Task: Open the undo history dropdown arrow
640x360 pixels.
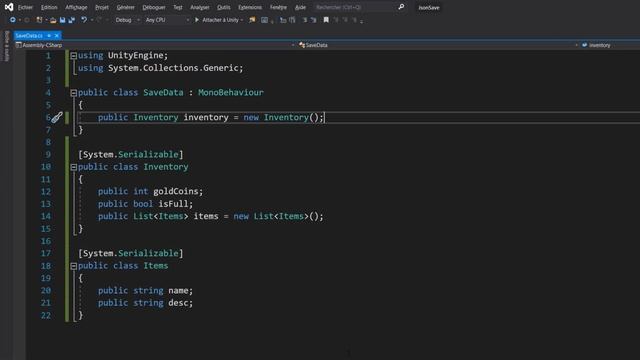Action: pos(92,20)
